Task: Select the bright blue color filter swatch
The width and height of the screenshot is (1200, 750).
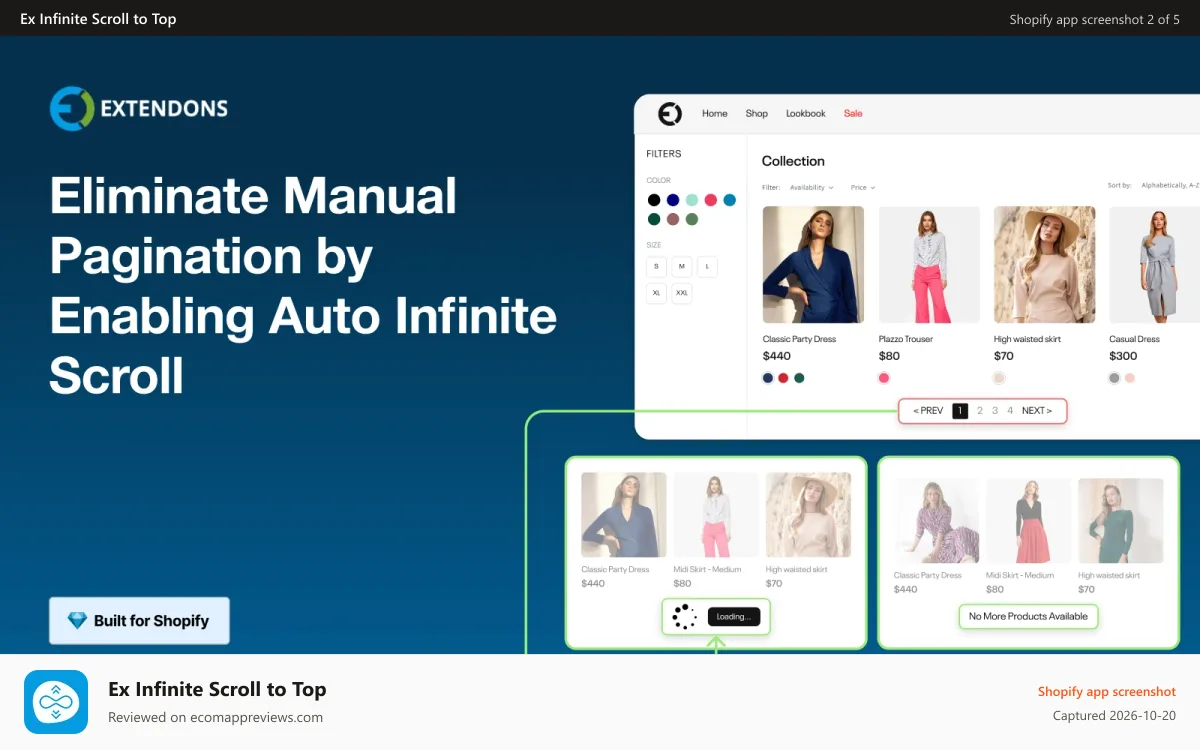Action: (730, 200)
